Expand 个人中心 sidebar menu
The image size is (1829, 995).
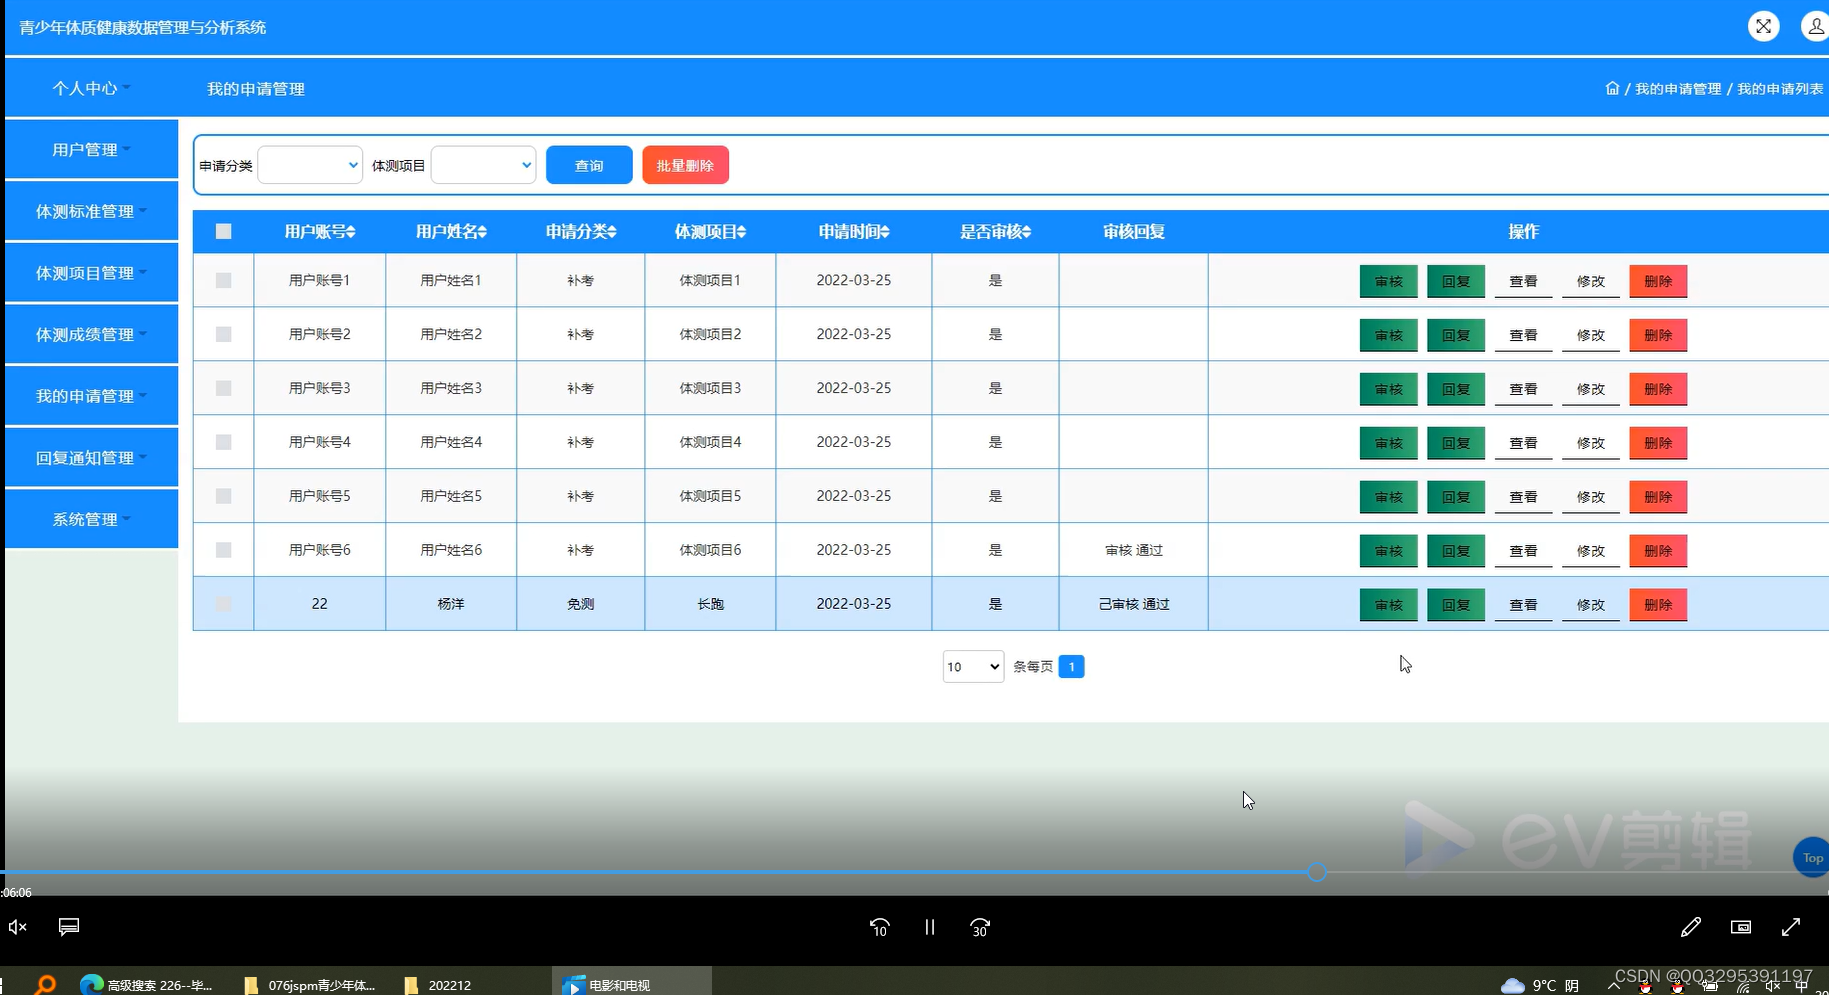tap(91, 88)
